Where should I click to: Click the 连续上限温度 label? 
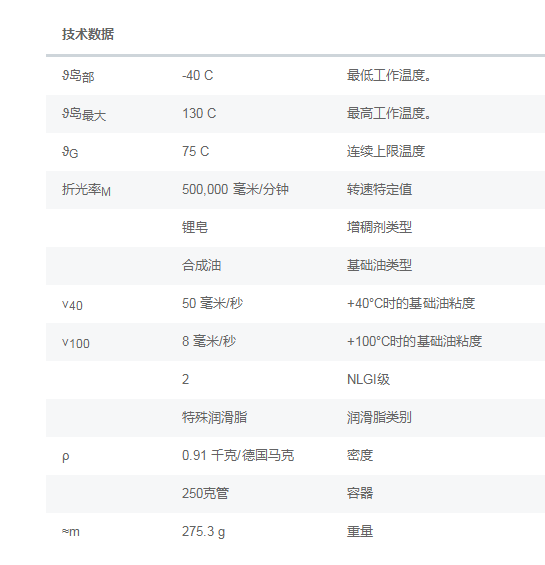[386, 151]
